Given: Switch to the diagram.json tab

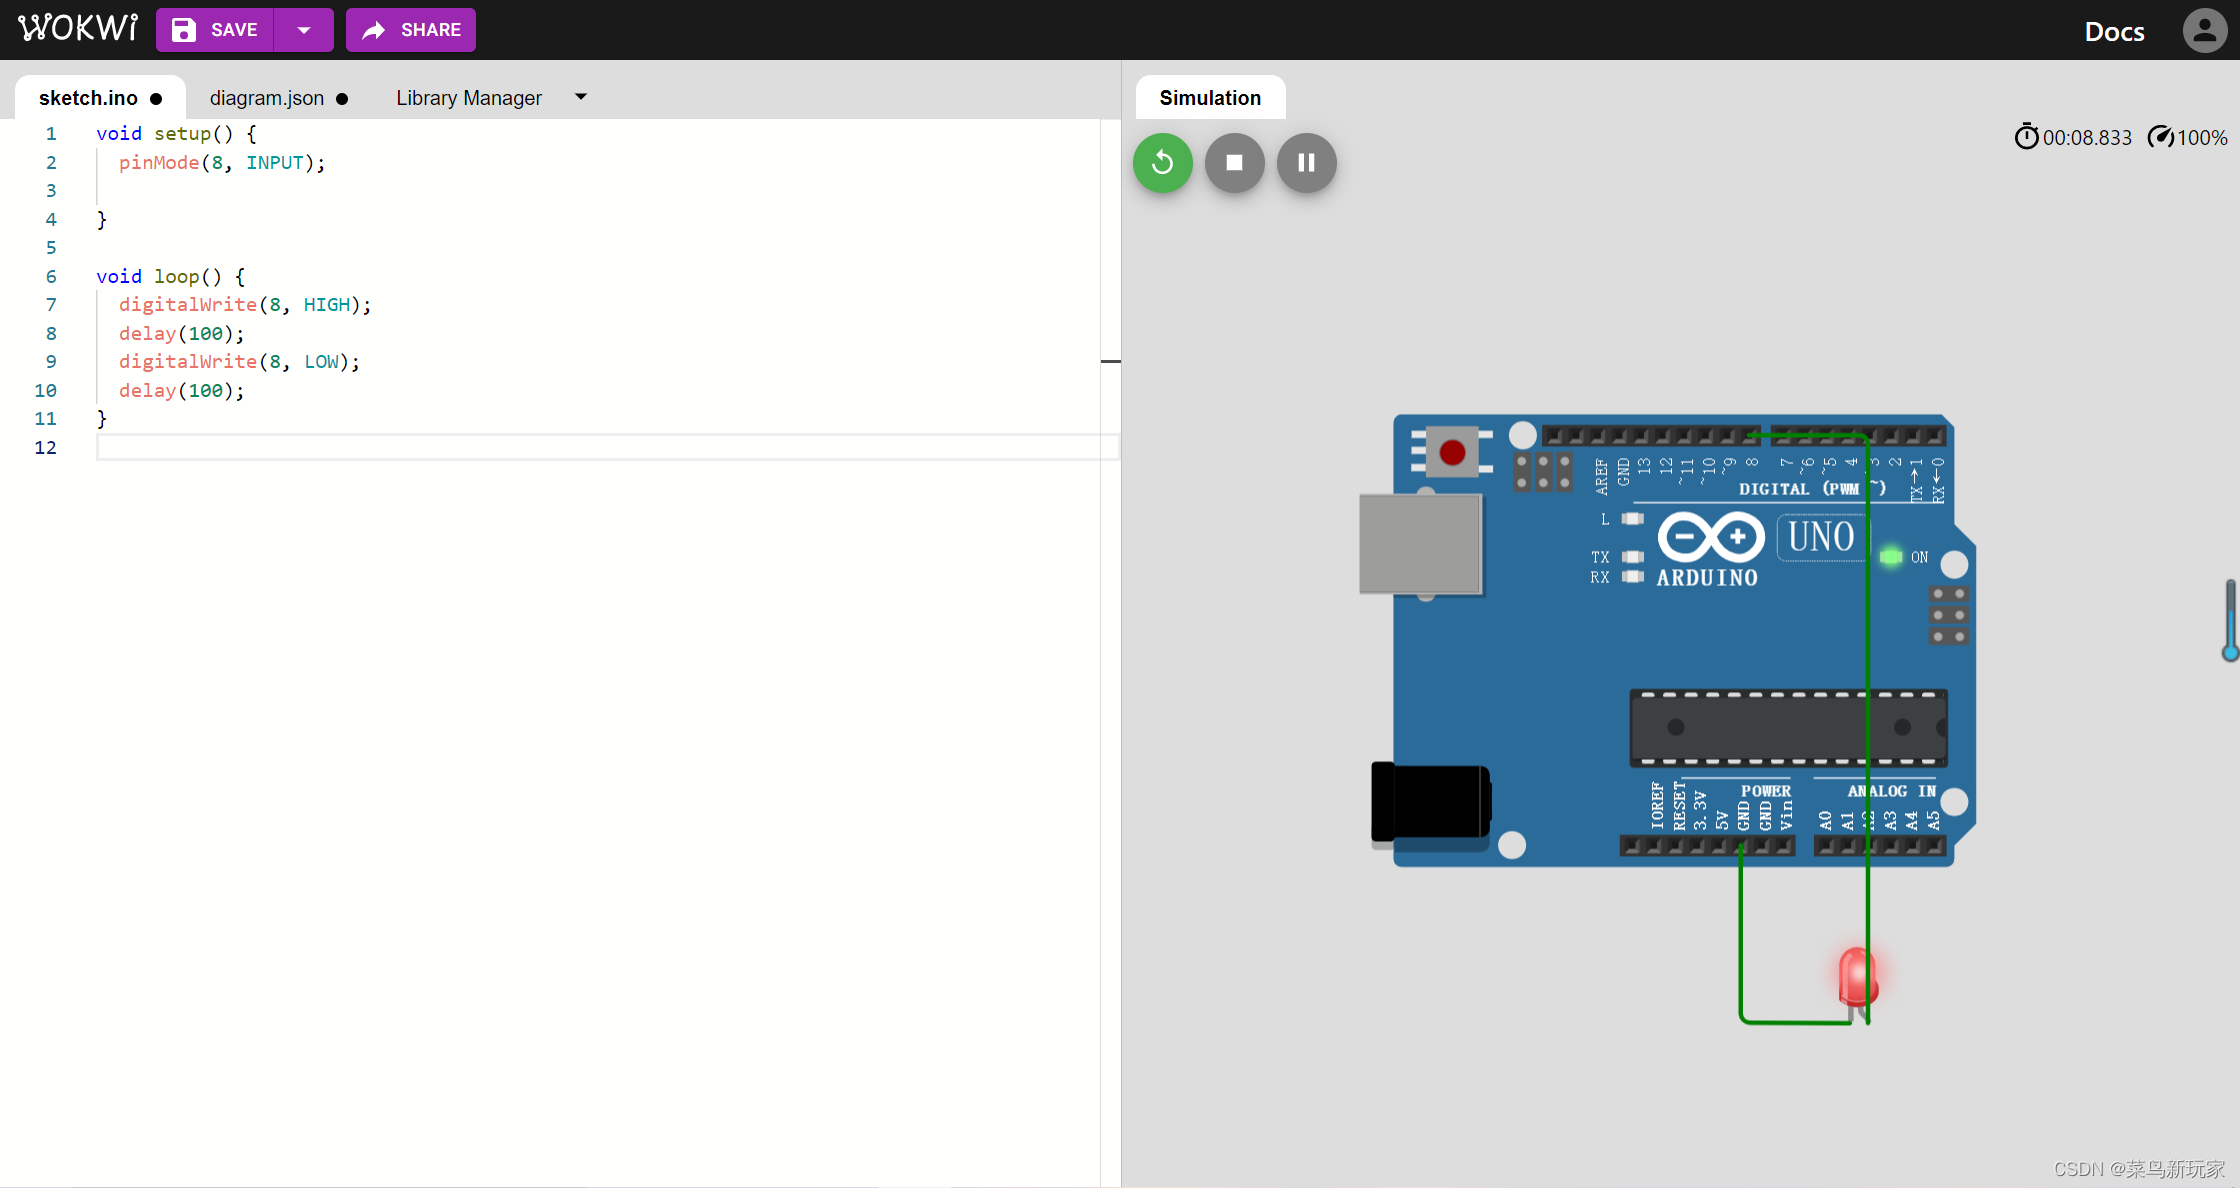Looking at the screenshot, I should coord(267,98).
